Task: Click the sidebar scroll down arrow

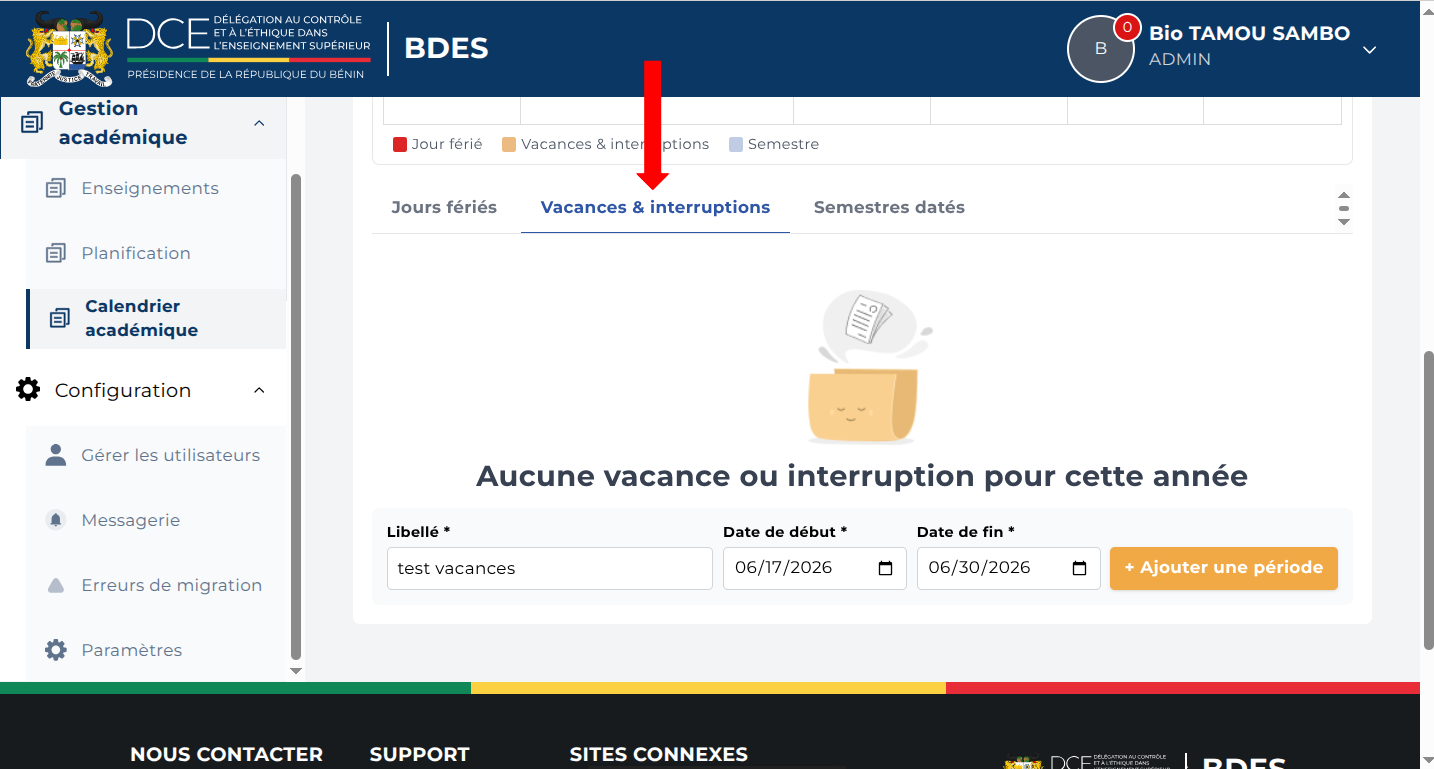Action: (295, 671)
